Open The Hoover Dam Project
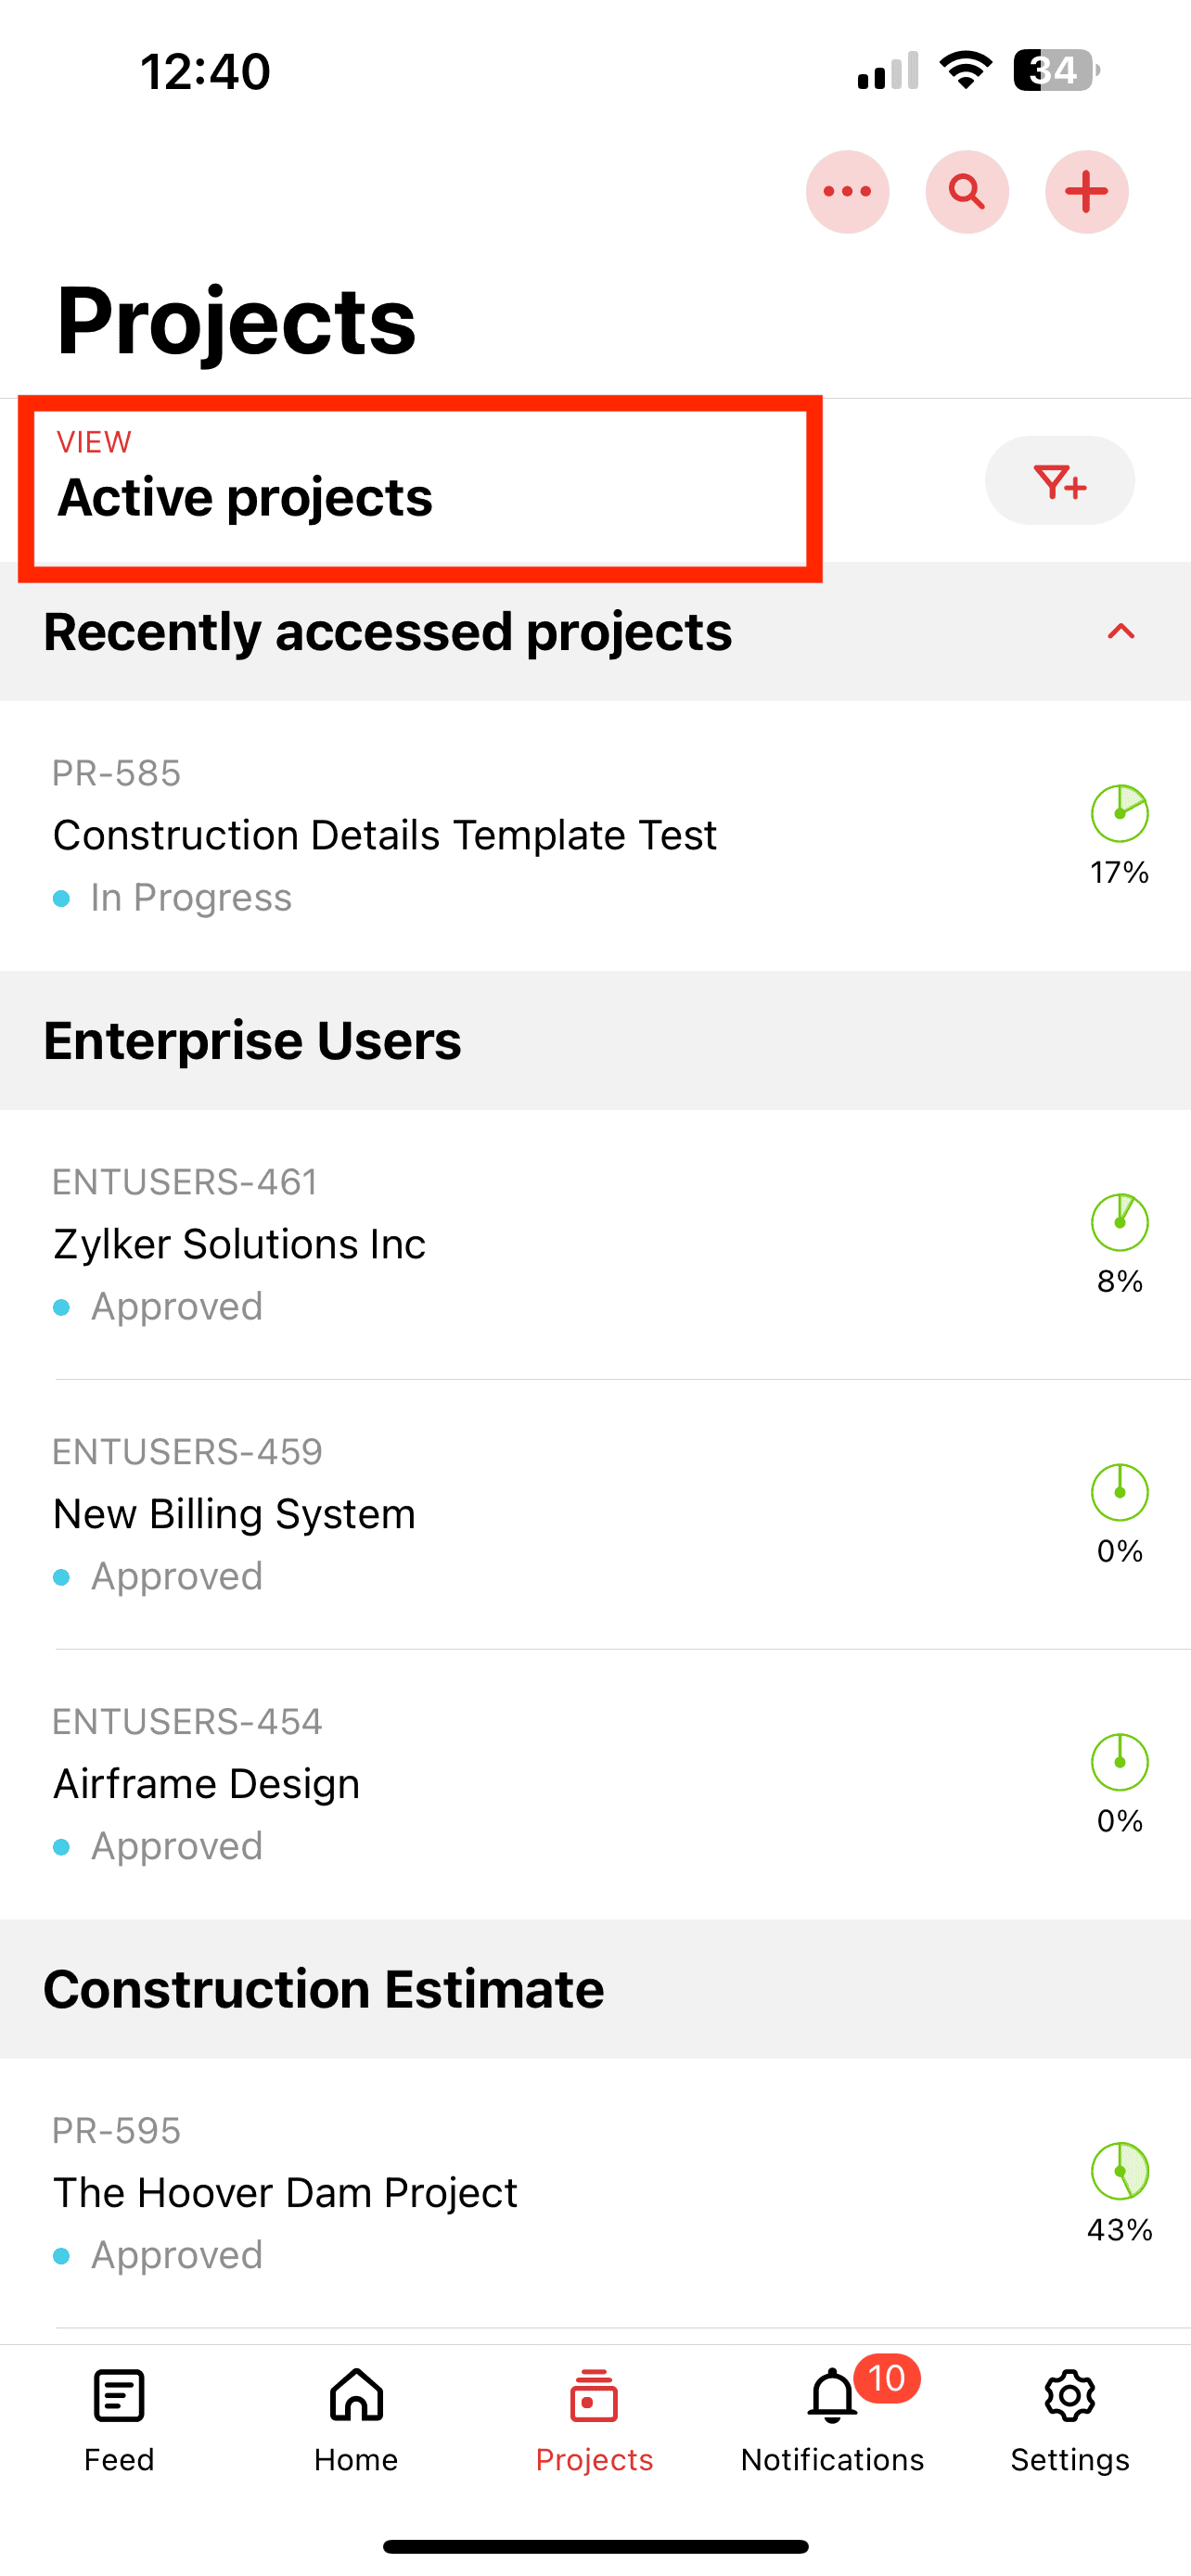The width and height of the screenshot is (1191, 2576). pos(285,2192)
